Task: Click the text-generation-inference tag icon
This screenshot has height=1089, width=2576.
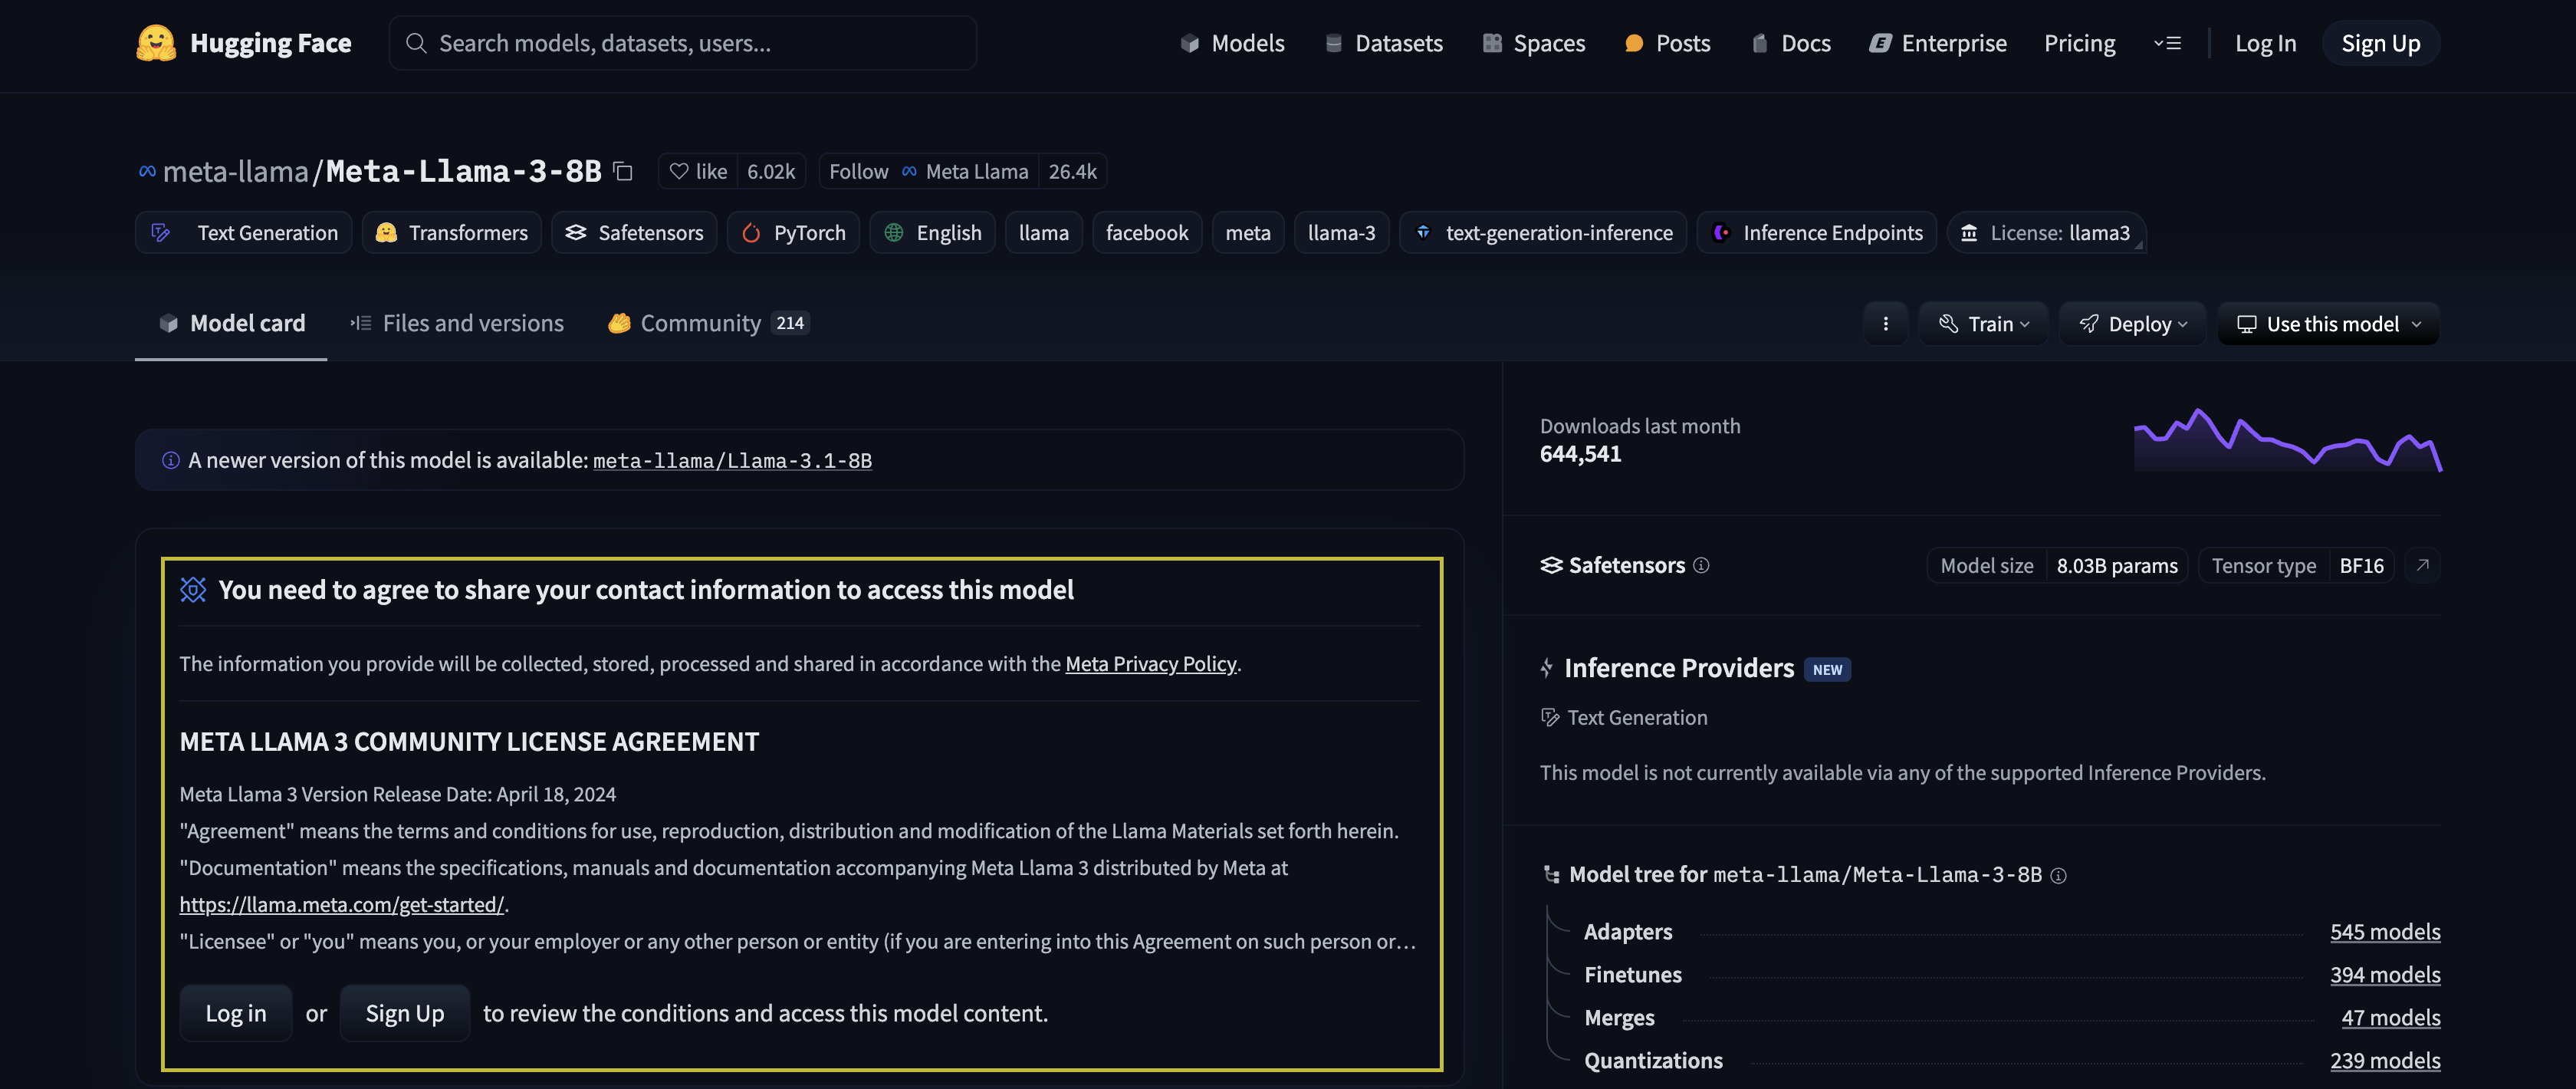Action: click(1423, 233)
